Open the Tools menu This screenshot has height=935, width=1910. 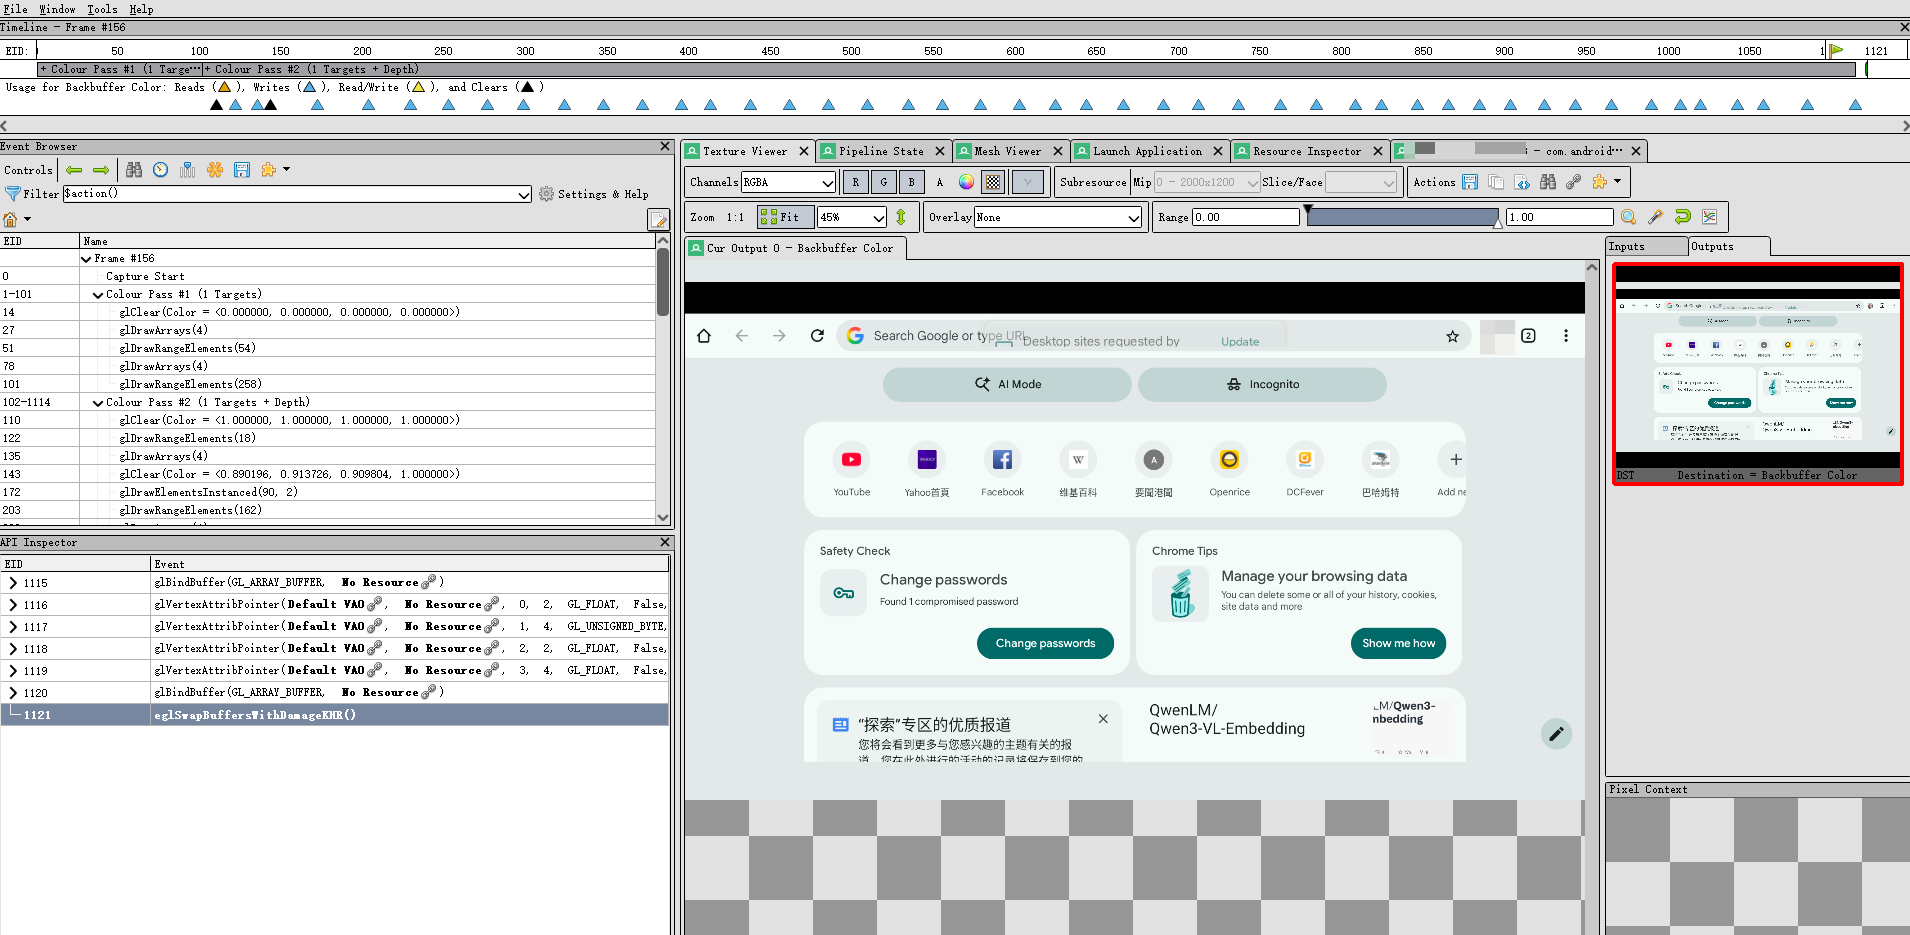click(x=103, y=9)
